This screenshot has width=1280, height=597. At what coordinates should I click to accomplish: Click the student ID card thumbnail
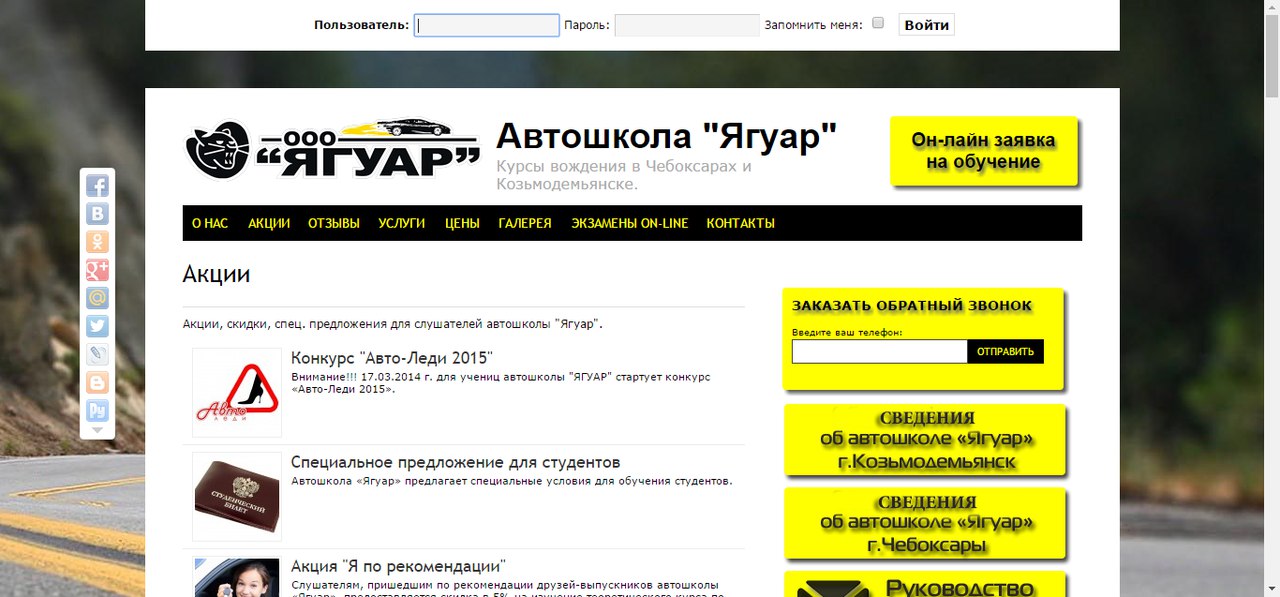click(237, 497)
